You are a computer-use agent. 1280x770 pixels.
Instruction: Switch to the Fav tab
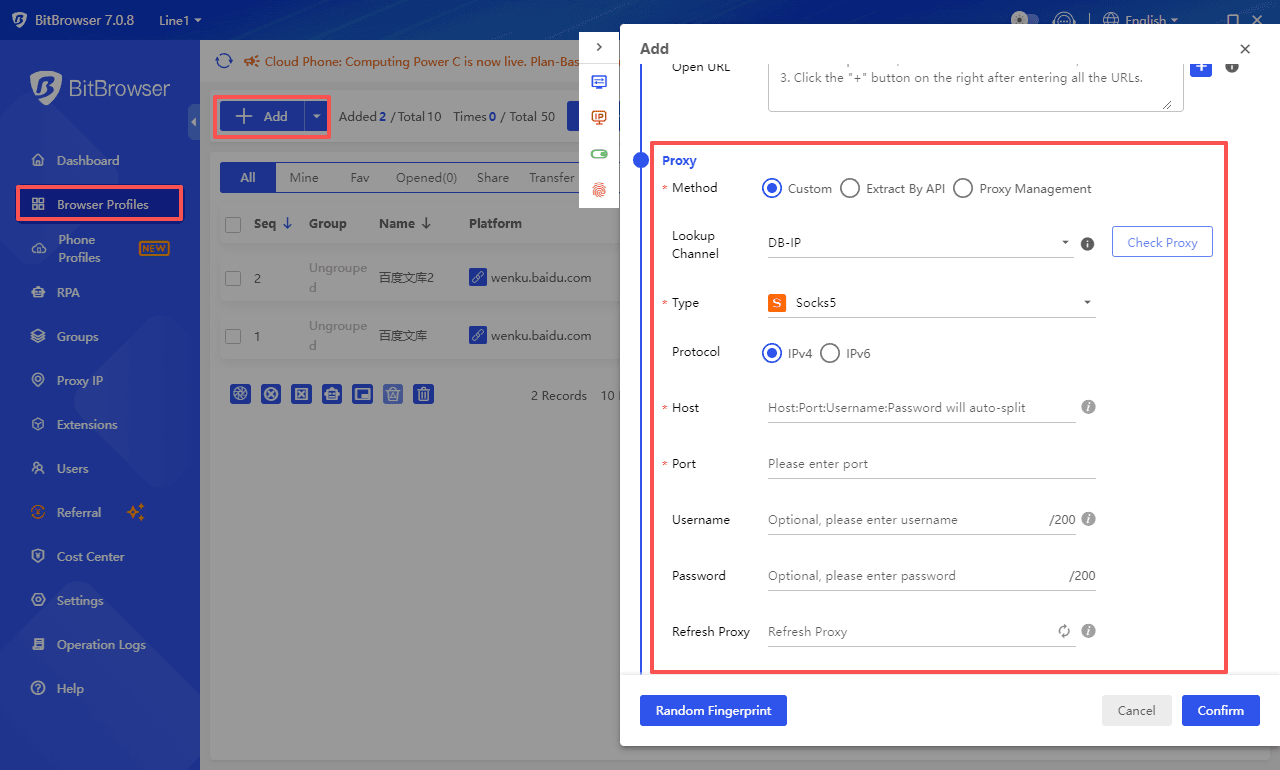click(x=360, y=178)
